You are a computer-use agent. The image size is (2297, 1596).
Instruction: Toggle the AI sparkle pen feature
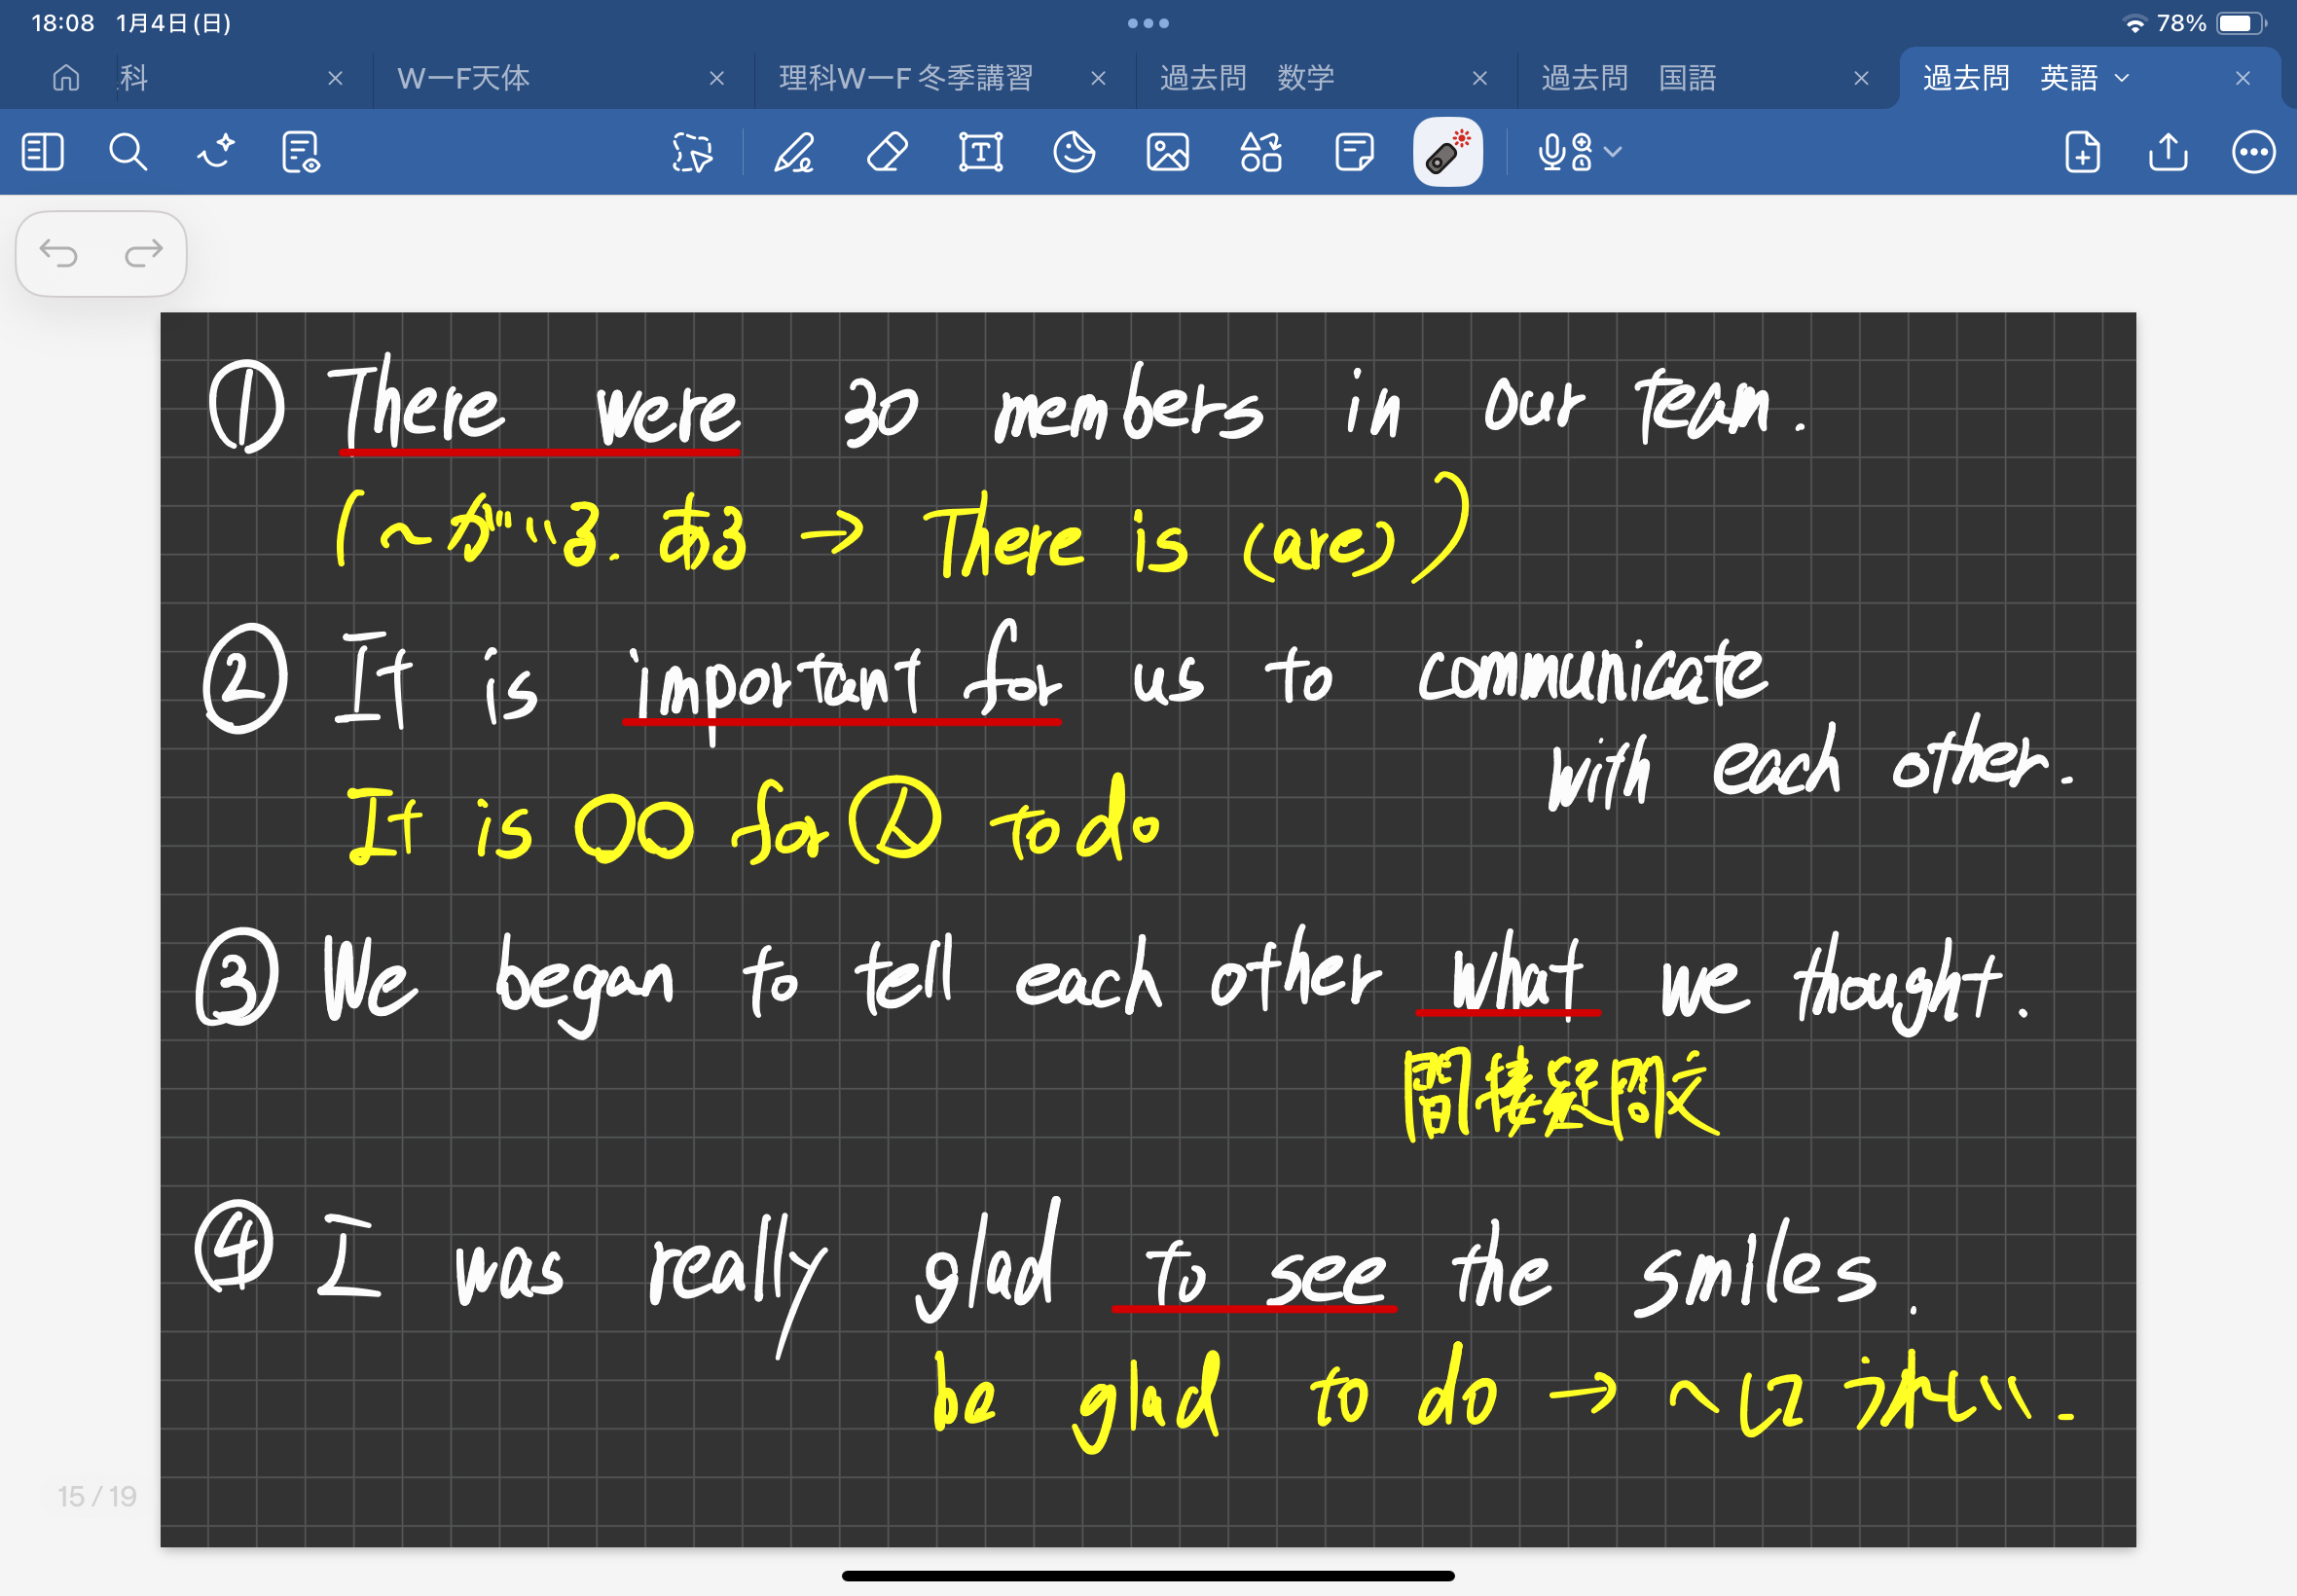[215, 153]
